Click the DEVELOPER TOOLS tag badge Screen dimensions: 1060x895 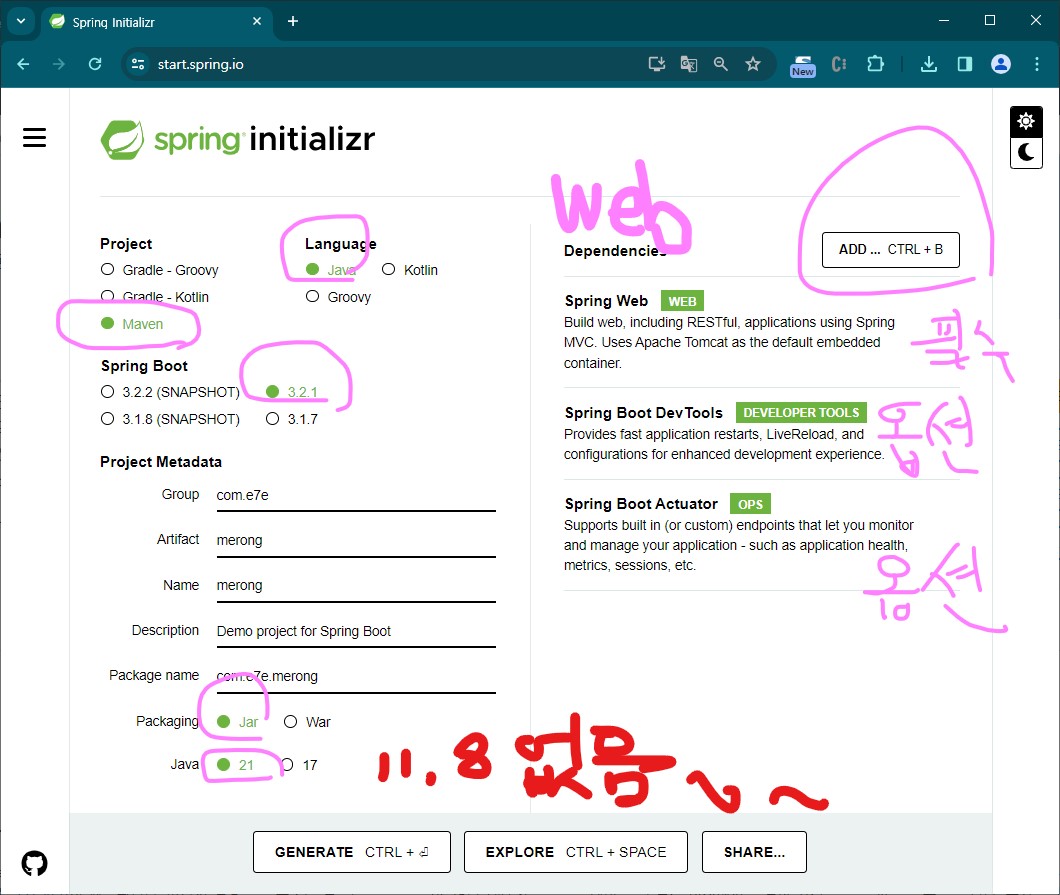(x=801, y=412)
